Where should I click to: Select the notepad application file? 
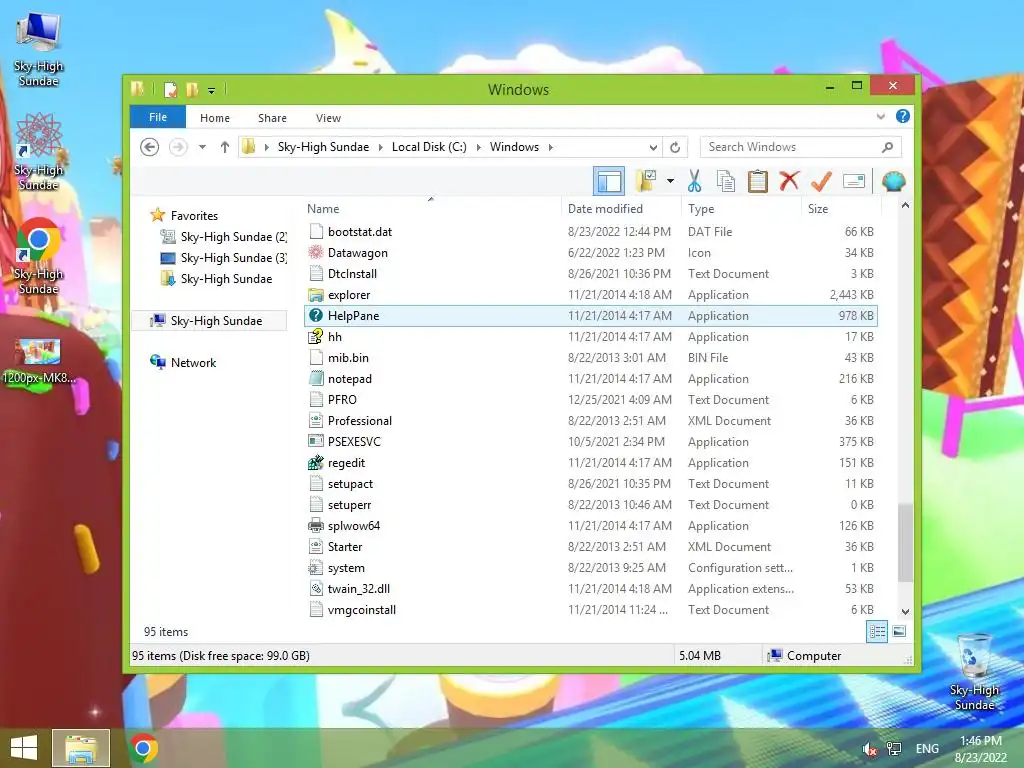pyautogui.click(x=591, y=379)
